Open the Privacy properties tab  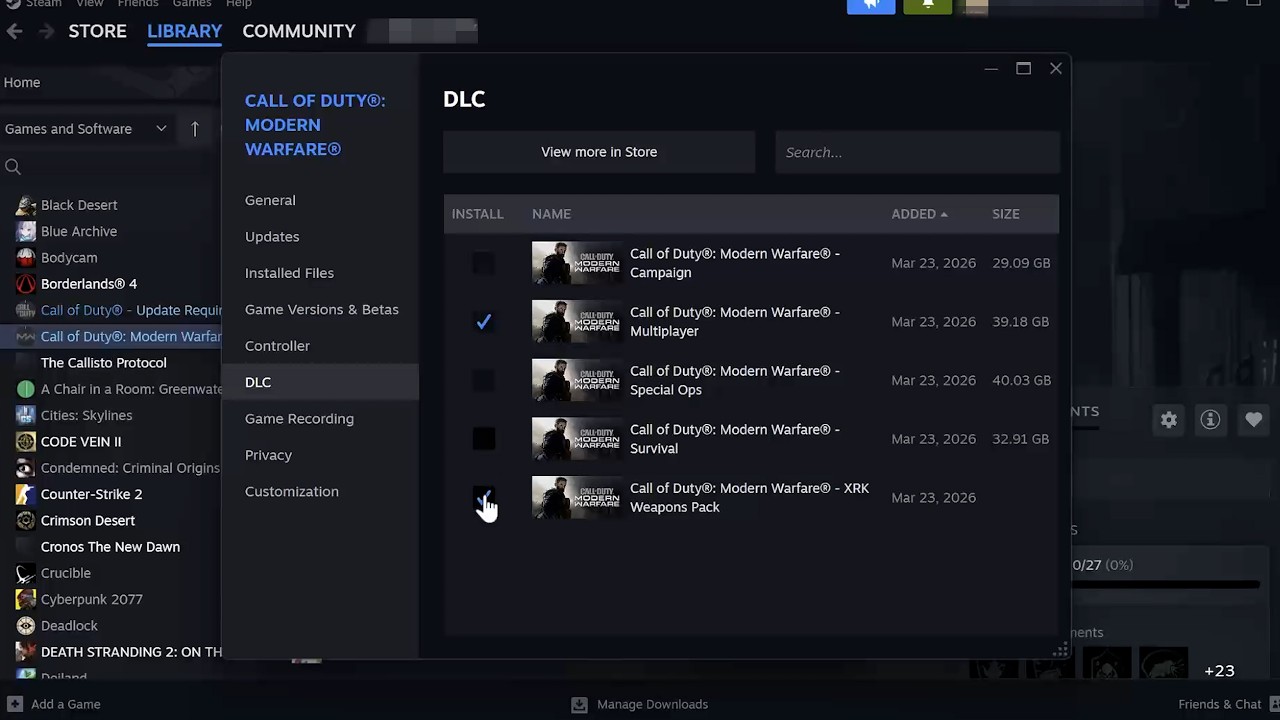(x=320, y=455)
